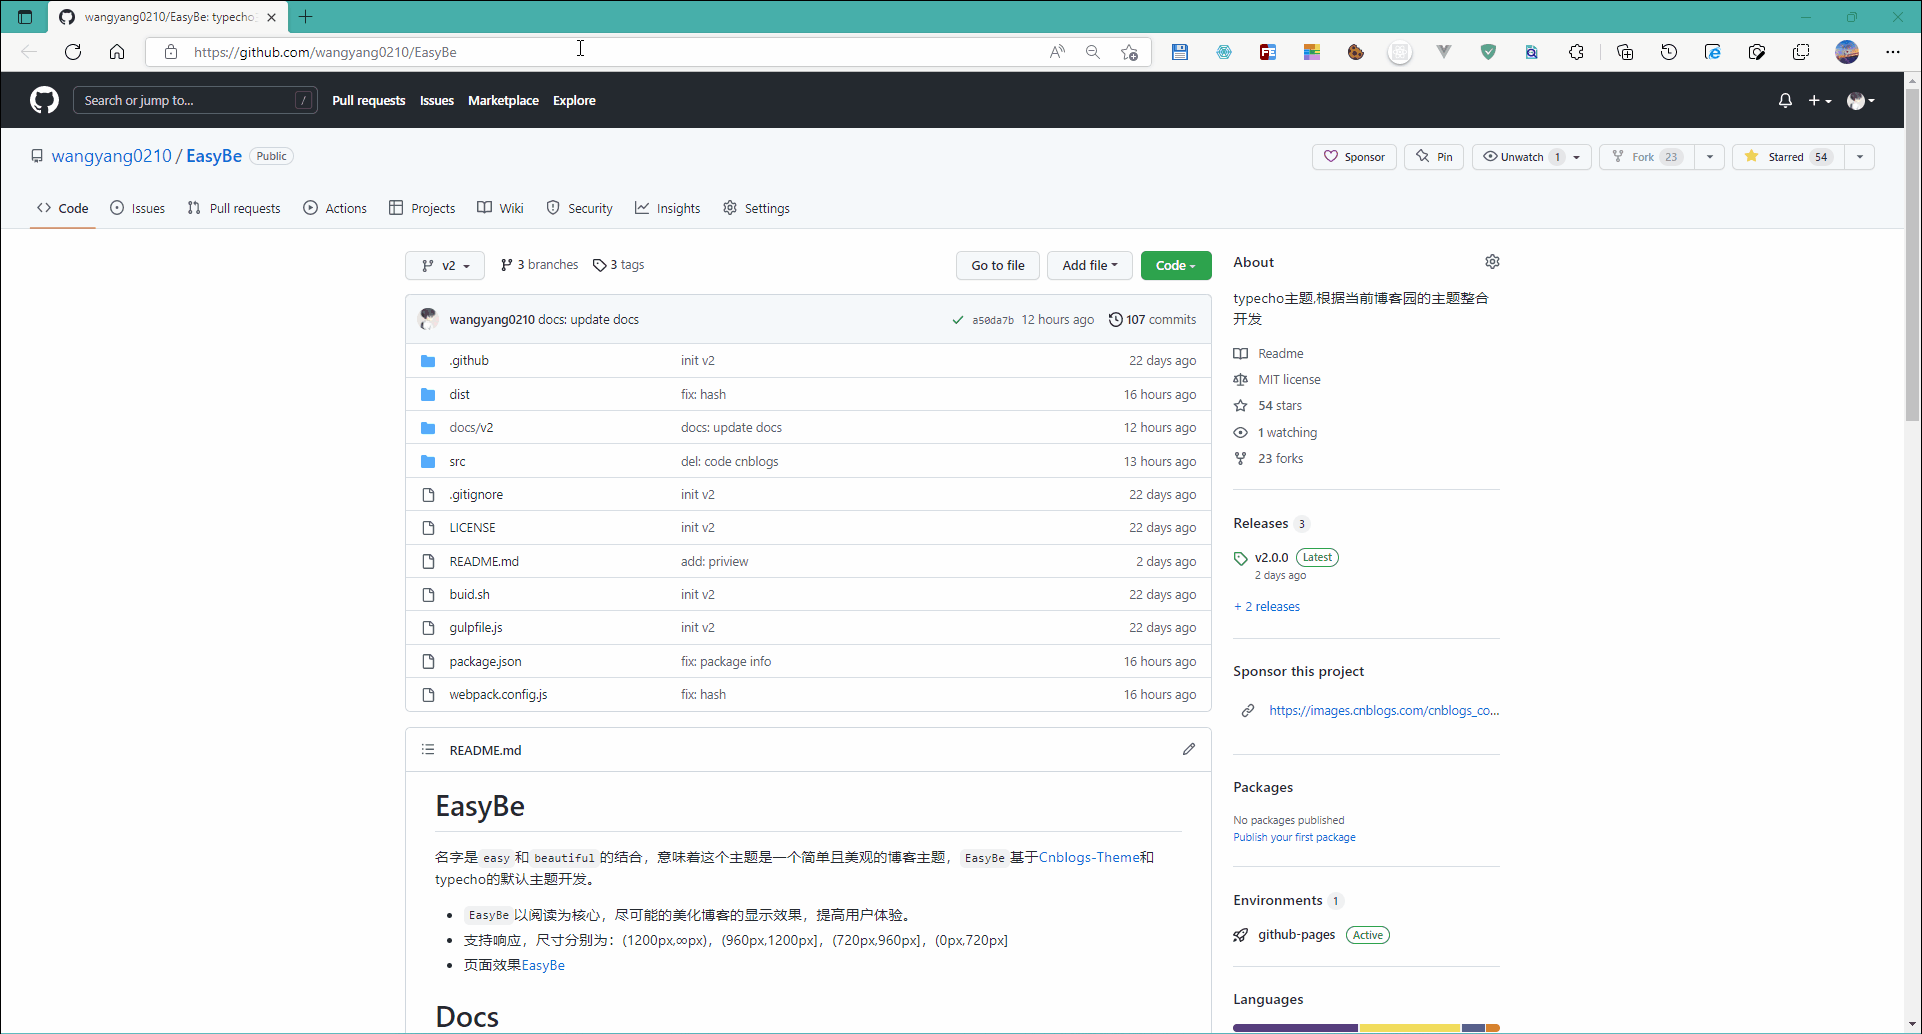This screenshot has height=1034, width=1922.
Task: Open browser extensions puzzle icon
Action: pos(1576,52)
